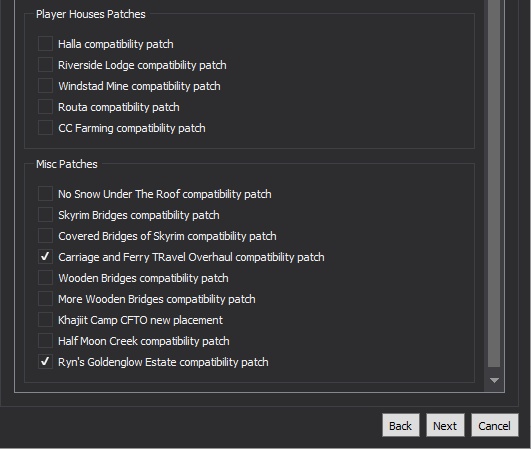Proceed with the Next button
Image resolution: width=531 pixels, height=449 pixels.
pyautogui.click(x=445, y=425)
